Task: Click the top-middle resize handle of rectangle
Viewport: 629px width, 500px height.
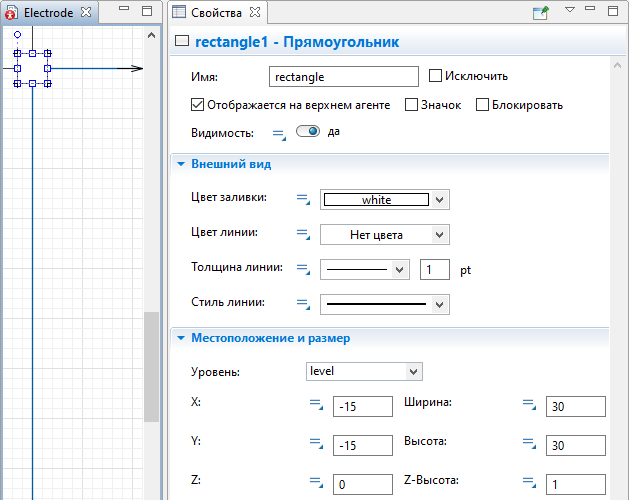Action: point(32,53)
